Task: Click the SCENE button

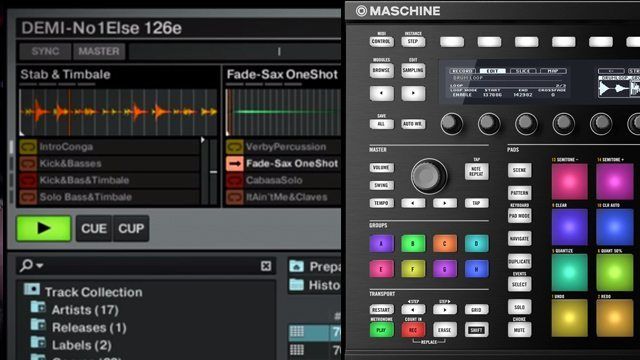Action: tap(520, 170)
